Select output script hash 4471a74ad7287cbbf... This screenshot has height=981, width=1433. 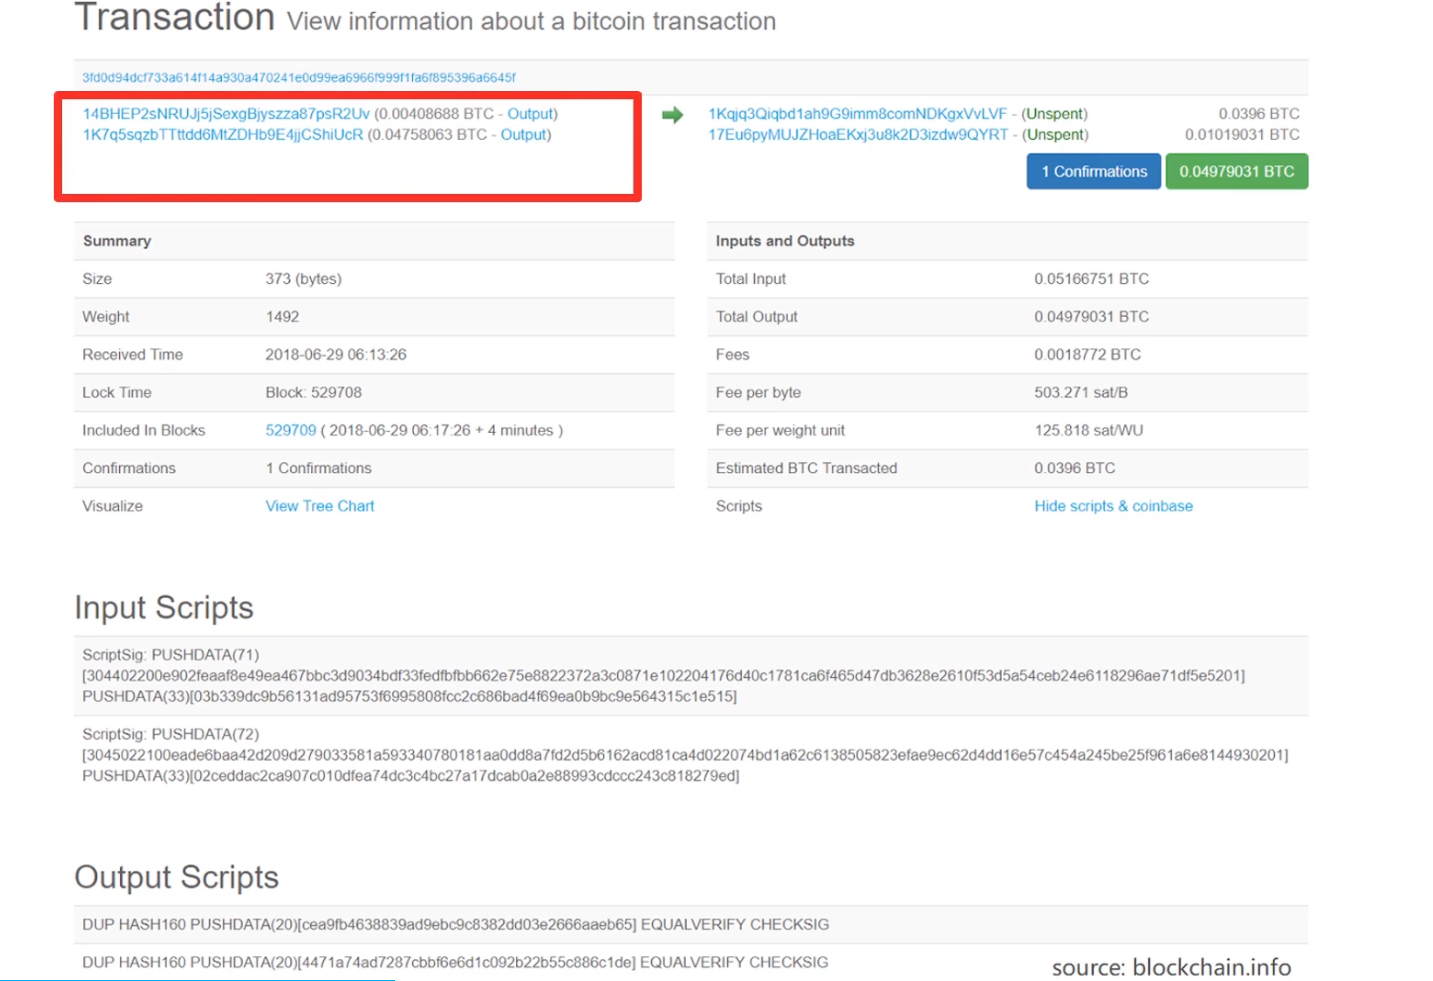(467, 963)
